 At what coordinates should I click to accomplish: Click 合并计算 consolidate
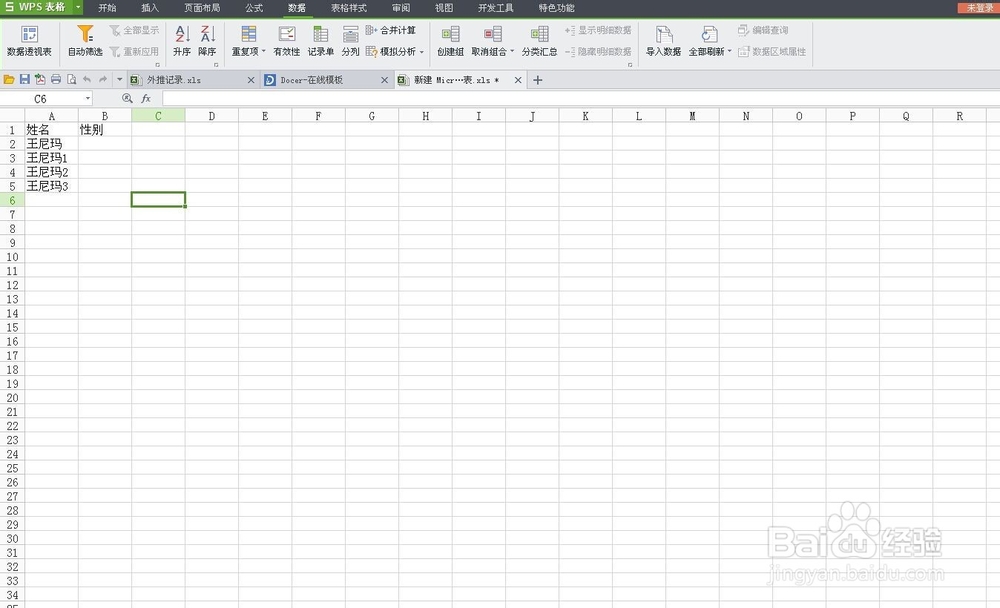tap(390, 30)
